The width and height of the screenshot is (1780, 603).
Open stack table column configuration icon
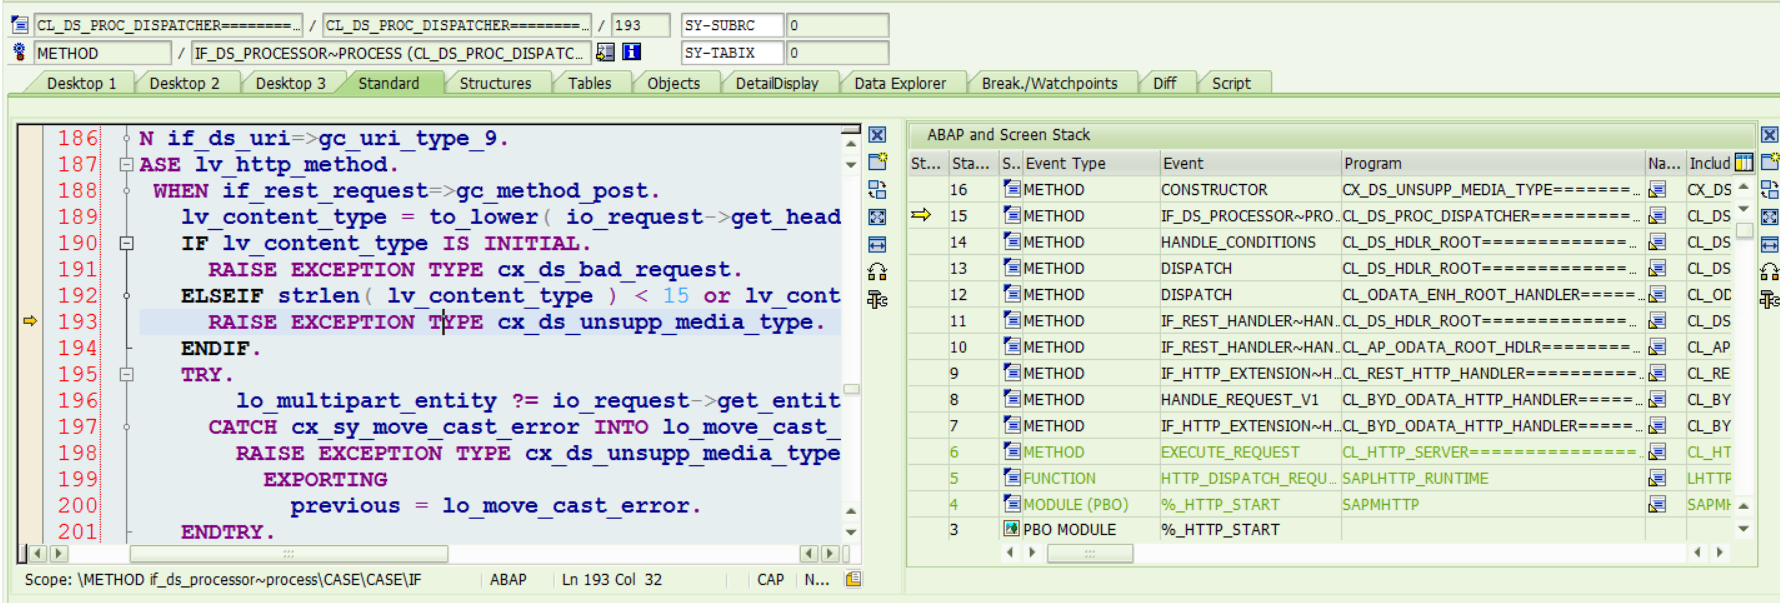[1744, 163]
